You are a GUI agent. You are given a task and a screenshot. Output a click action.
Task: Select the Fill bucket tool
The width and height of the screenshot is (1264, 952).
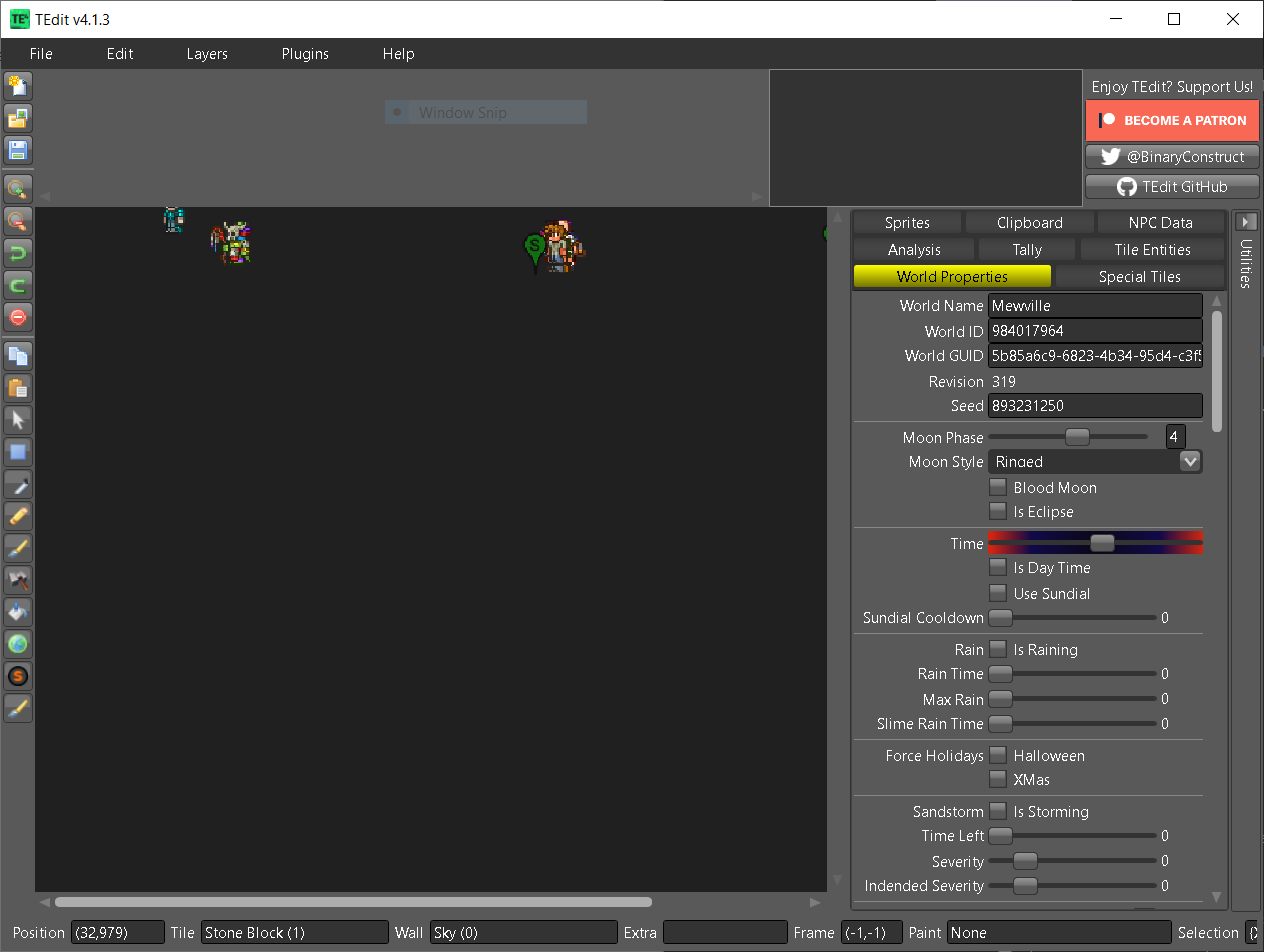18,612
